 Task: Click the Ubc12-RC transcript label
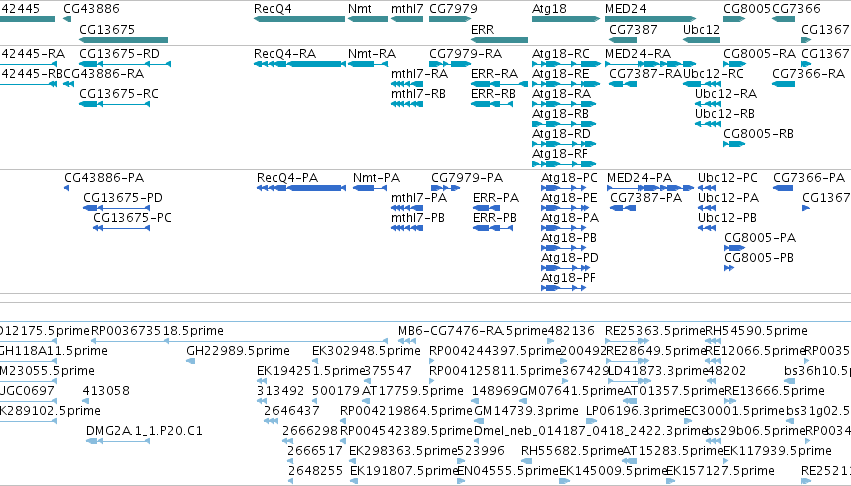pos(713,74)
